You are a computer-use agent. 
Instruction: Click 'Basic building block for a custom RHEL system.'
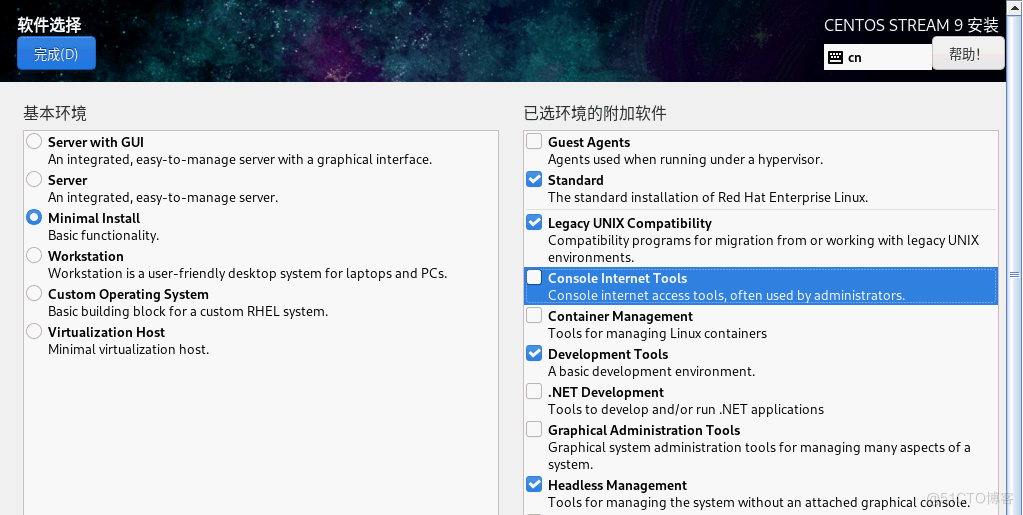click(x=188, y=312)
